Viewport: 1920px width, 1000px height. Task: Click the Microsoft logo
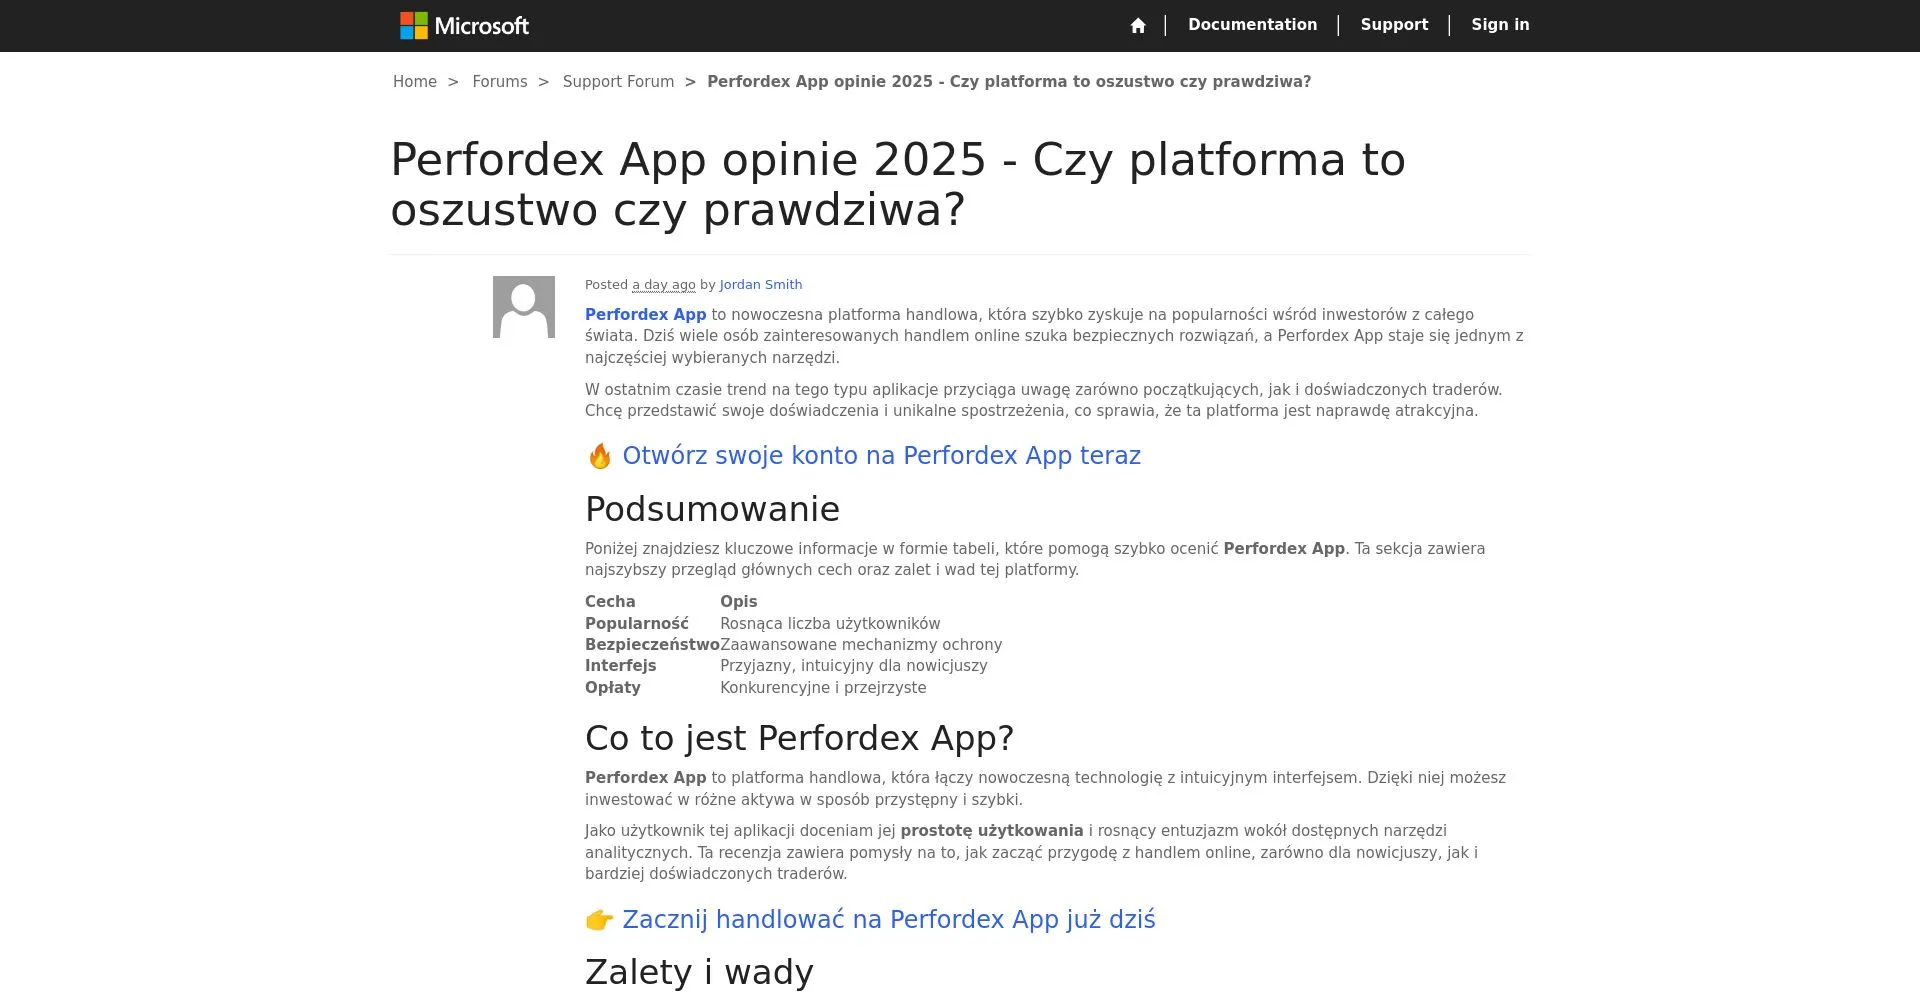point(464,25)
